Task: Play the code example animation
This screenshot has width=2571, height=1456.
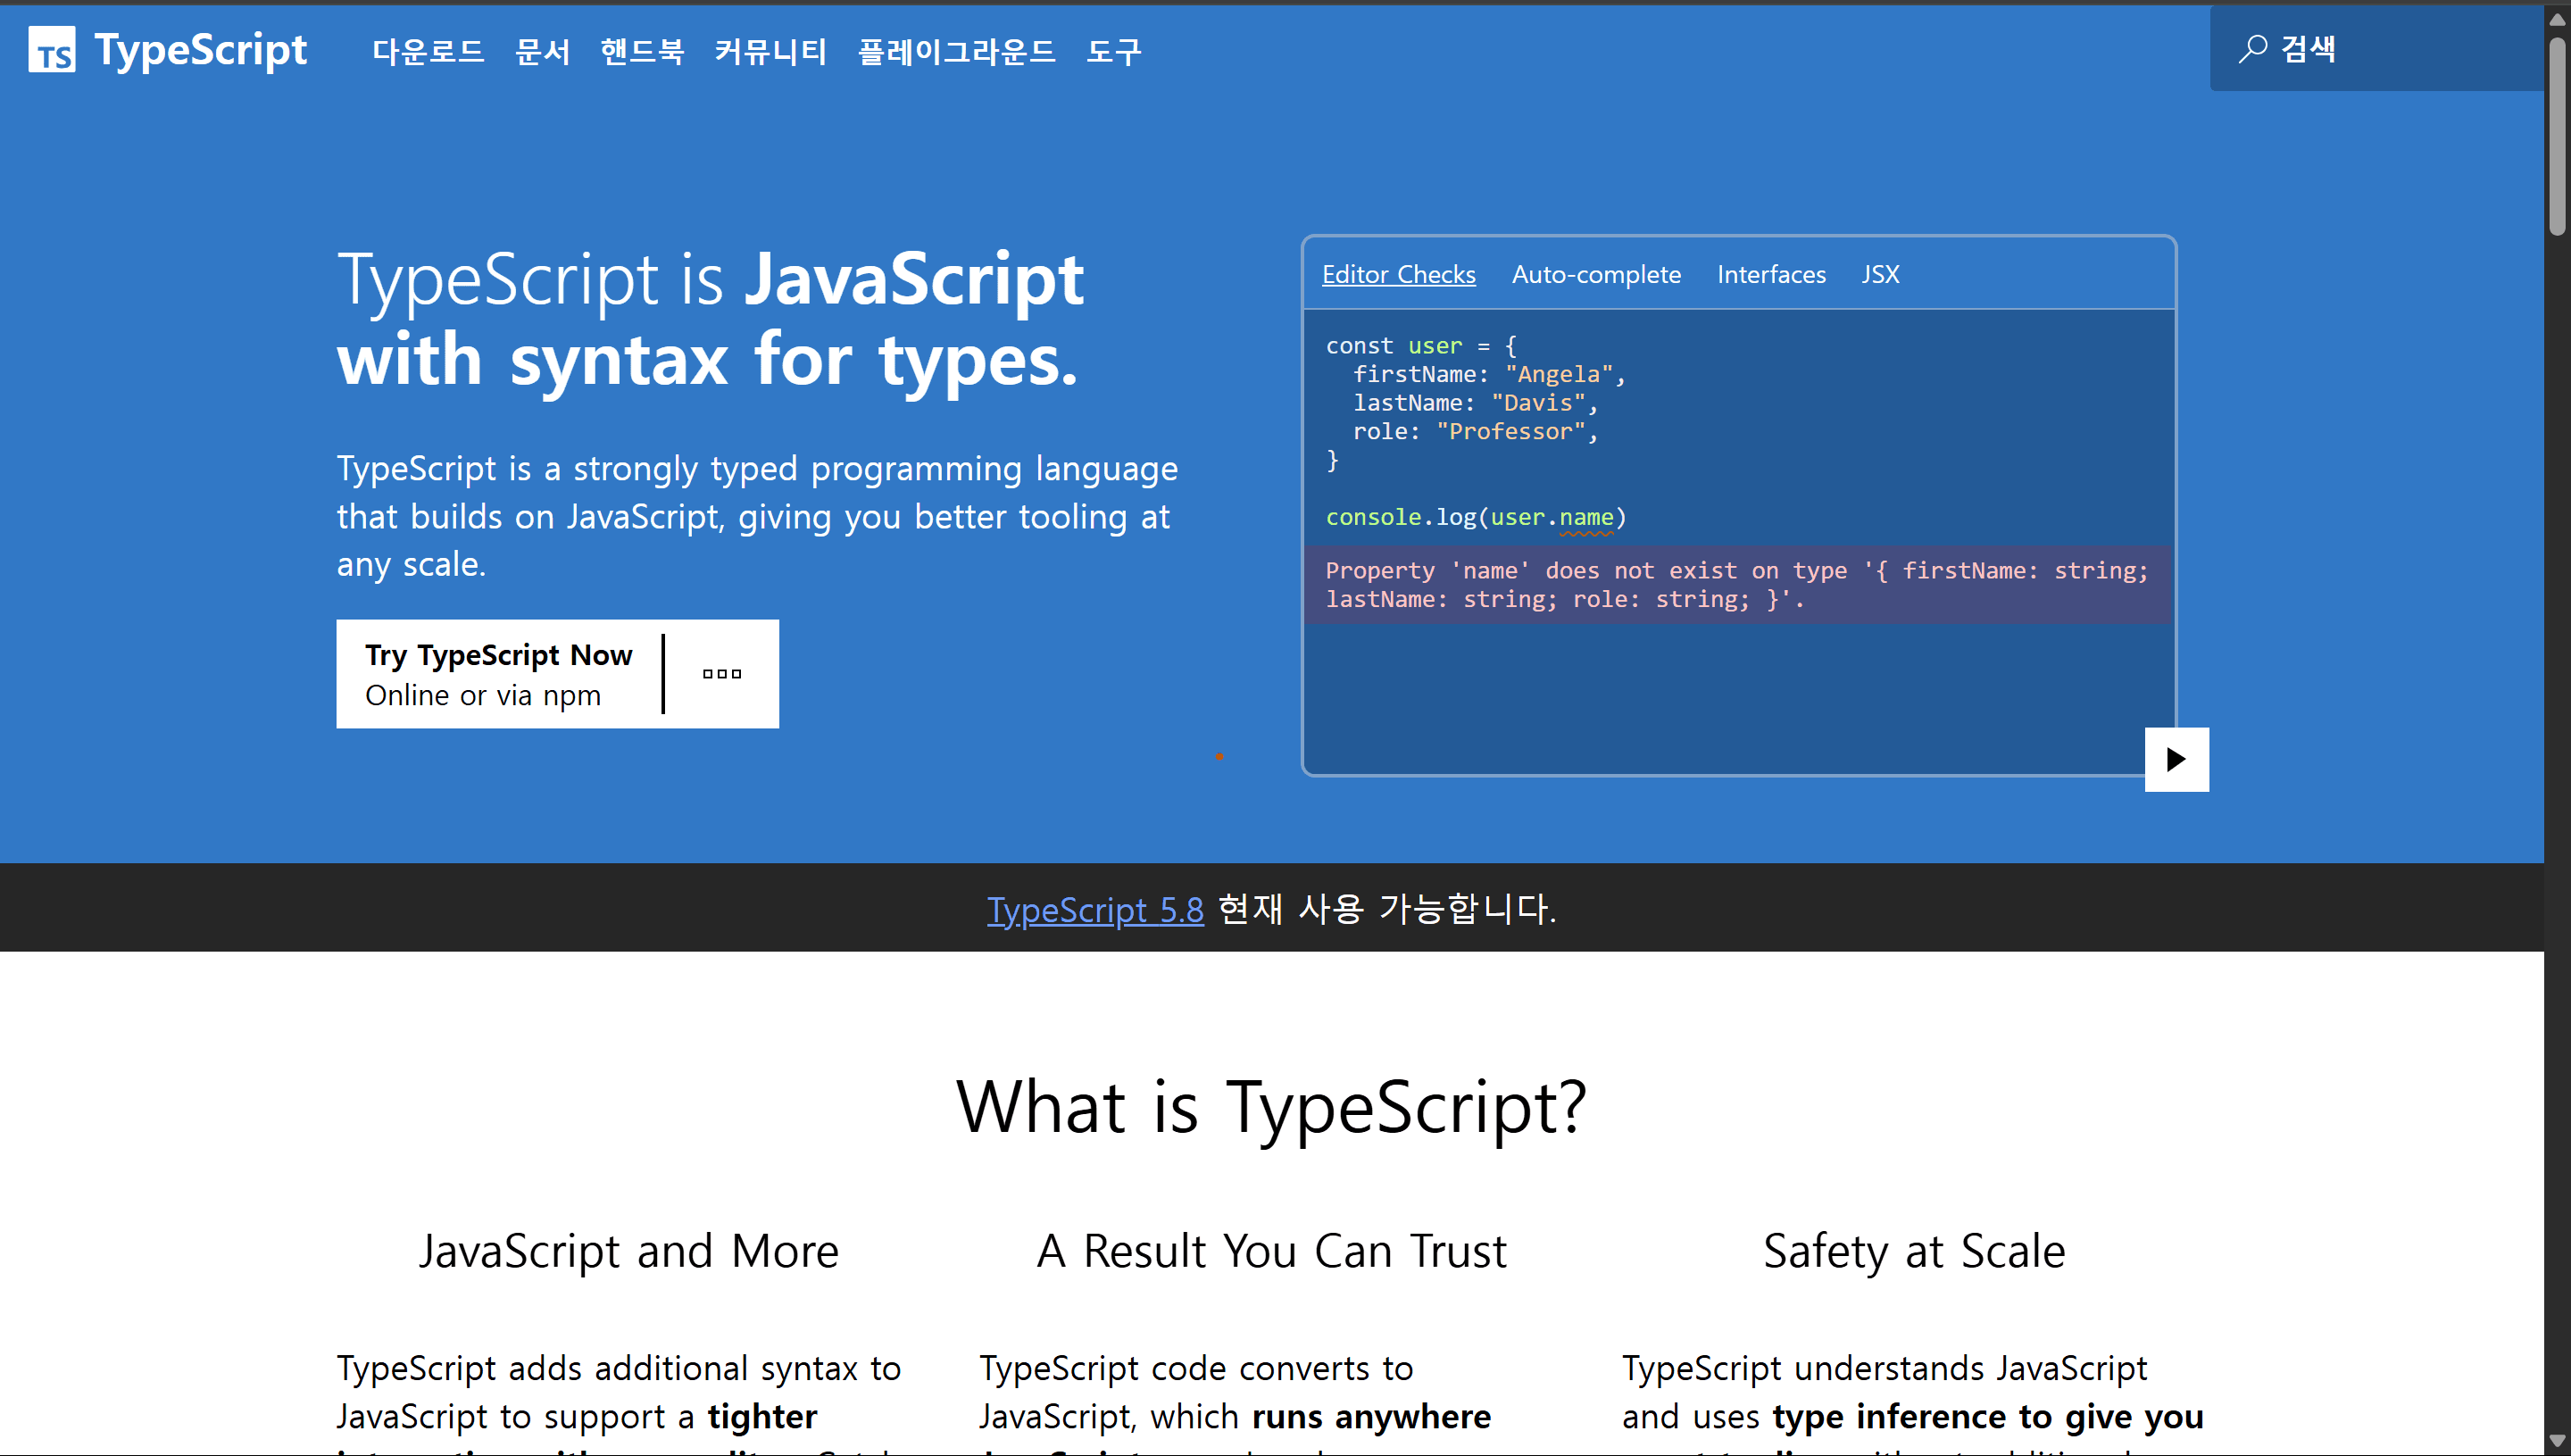Action: 2176,759
